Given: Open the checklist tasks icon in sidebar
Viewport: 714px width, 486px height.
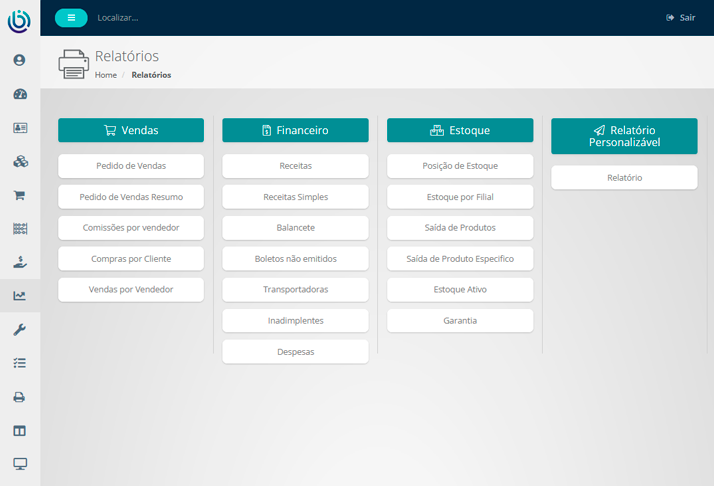Looking at the screenshot, I should pos(19,363).
